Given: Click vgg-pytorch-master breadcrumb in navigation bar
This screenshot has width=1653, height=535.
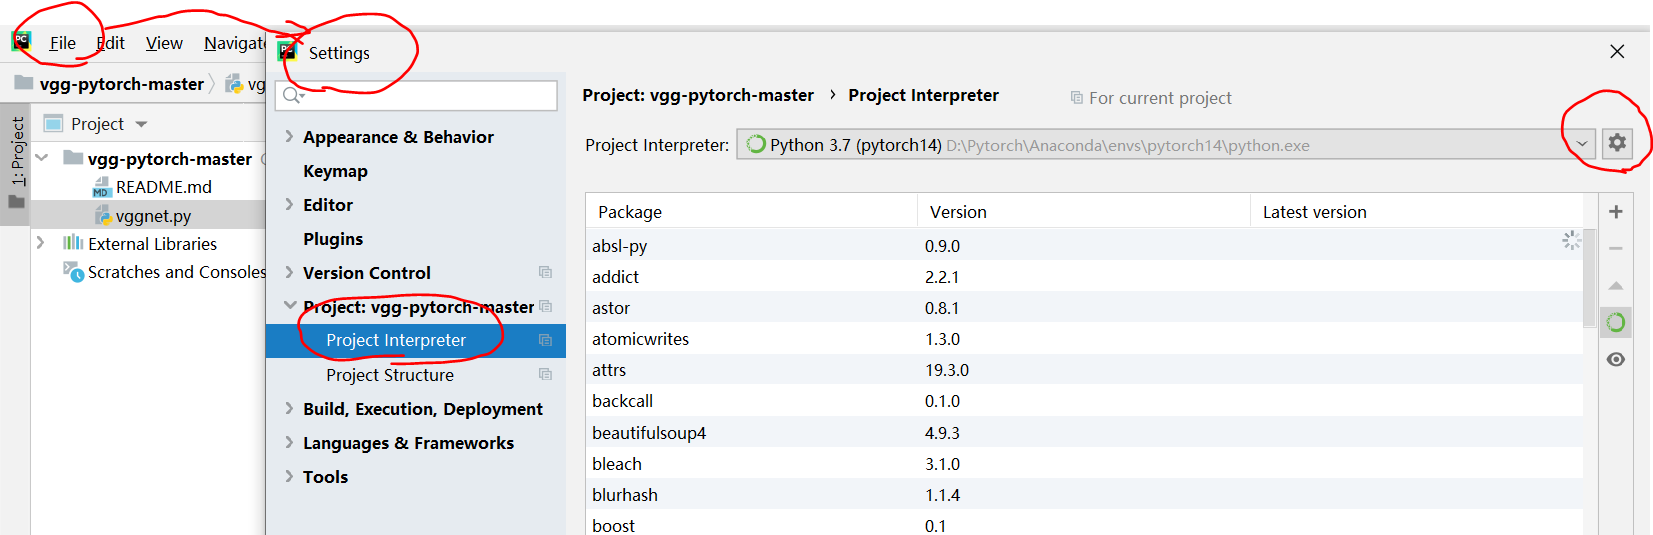Looking at the screenshot, I should pyautogui.click(x=121, y=84).
